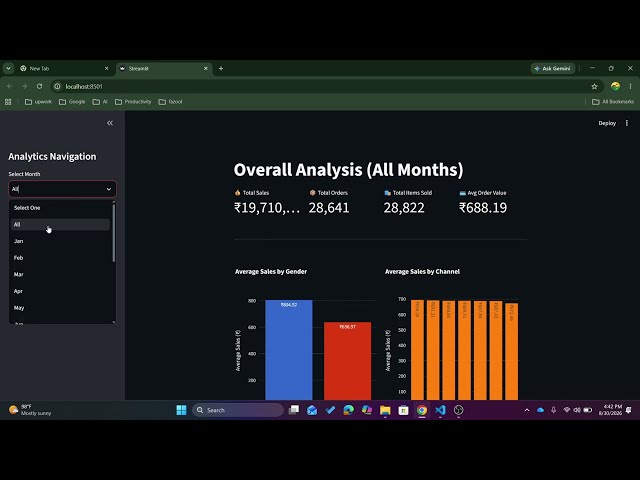
Task: Open Microsoft Edge from the taskbar
Action: [349, 410]
